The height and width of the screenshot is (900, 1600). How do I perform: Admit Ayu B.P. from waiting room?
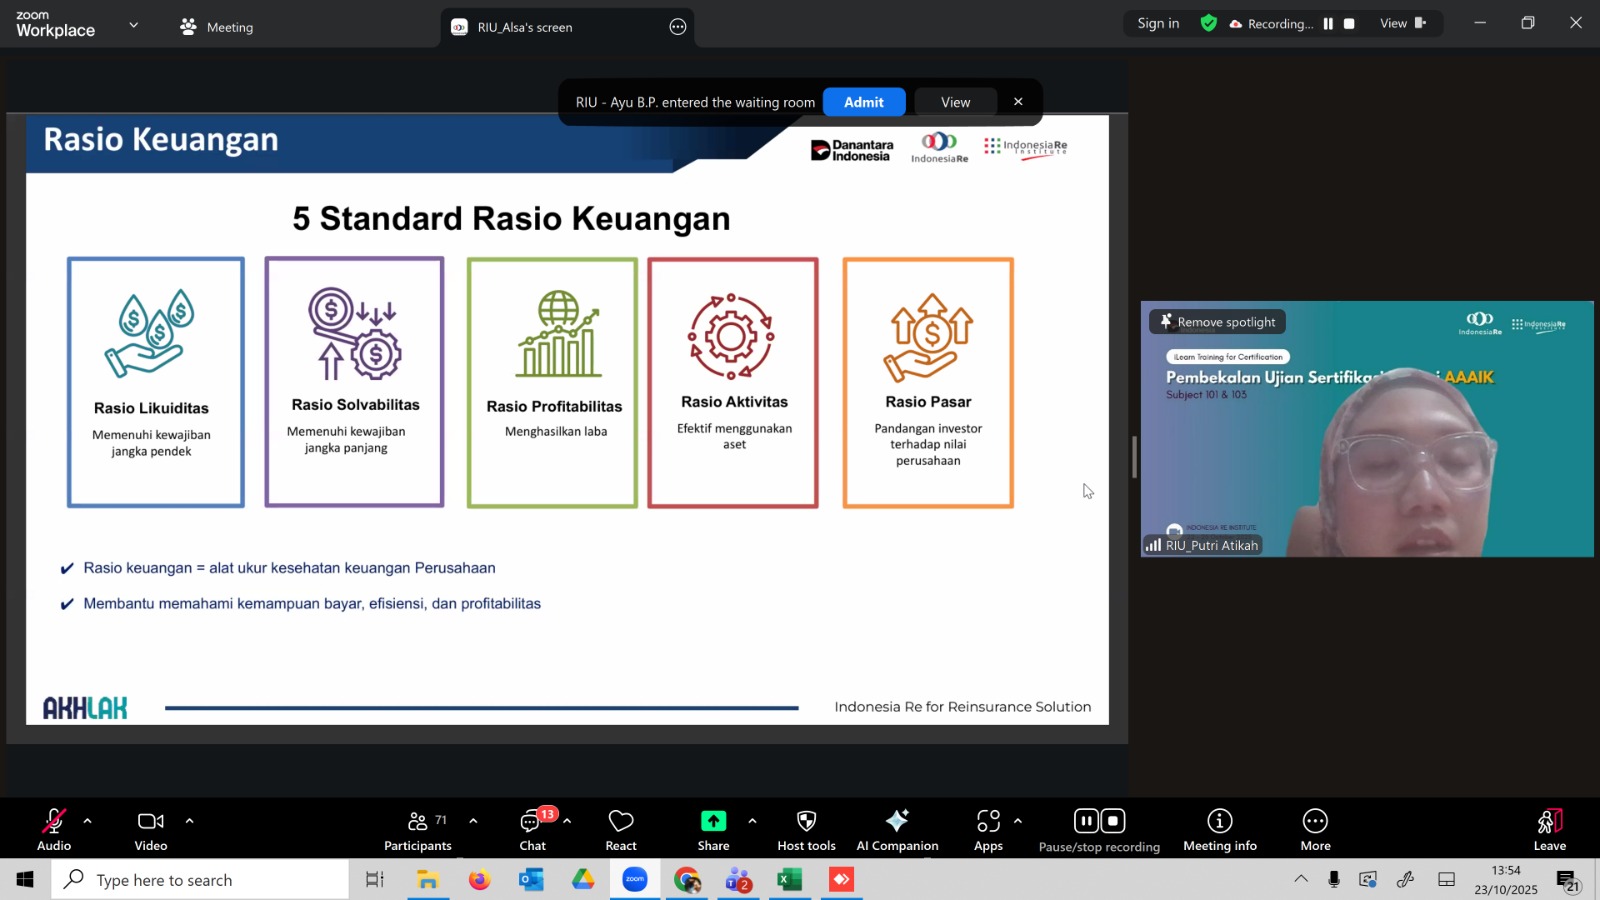[863, 102]
